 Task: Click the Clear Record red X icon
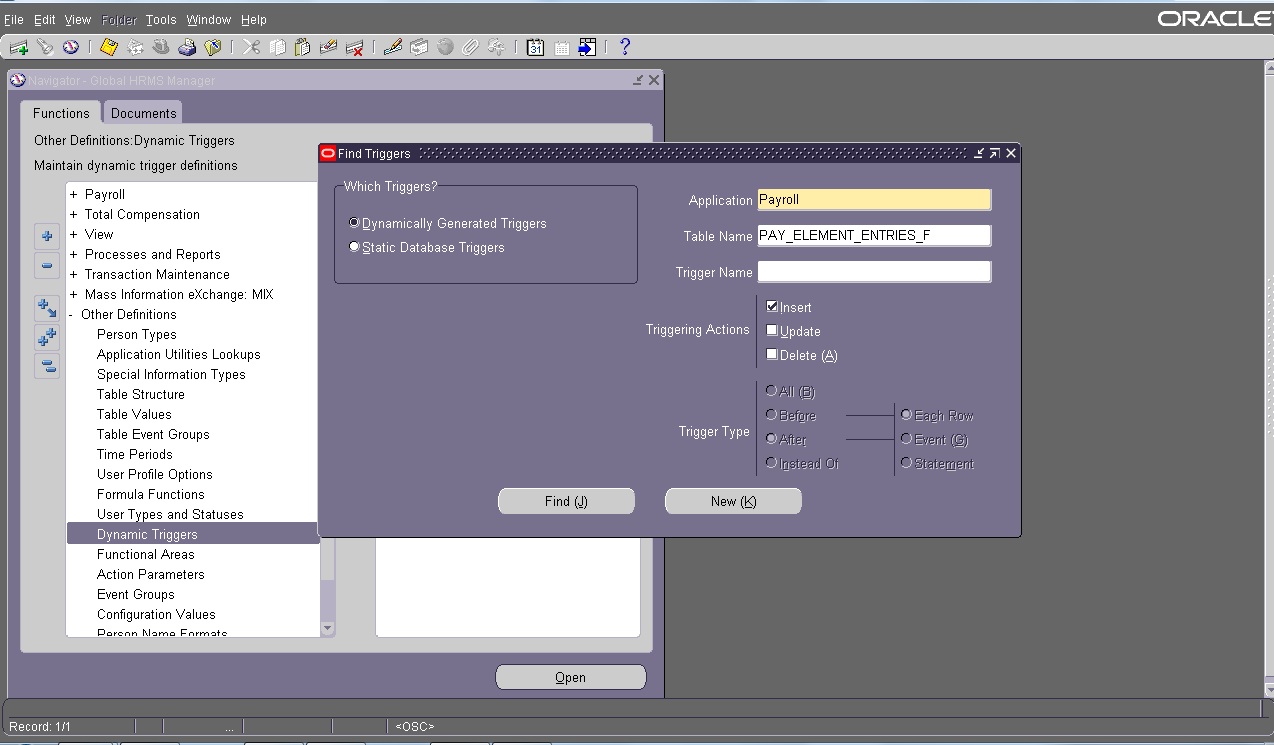[x=352, y=46]
